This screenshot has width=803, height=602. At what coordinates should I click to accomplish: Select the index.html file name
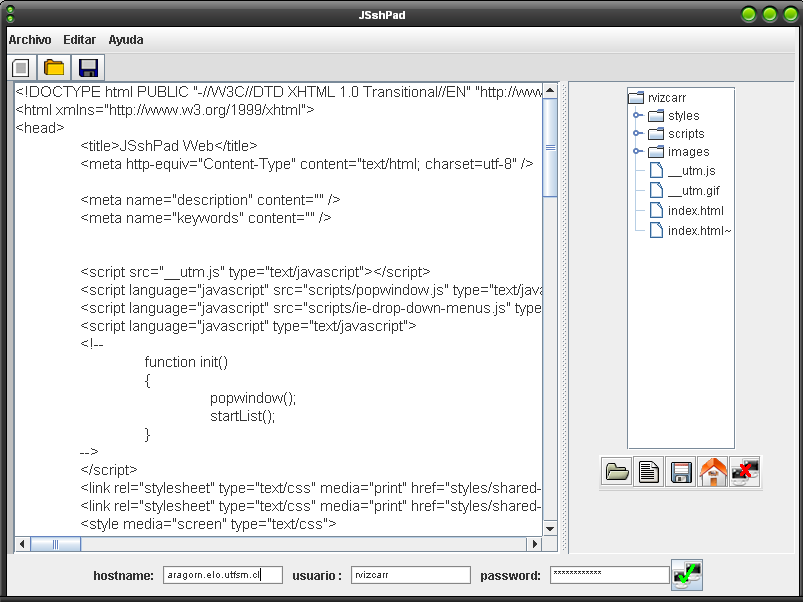tap(696, 210)
